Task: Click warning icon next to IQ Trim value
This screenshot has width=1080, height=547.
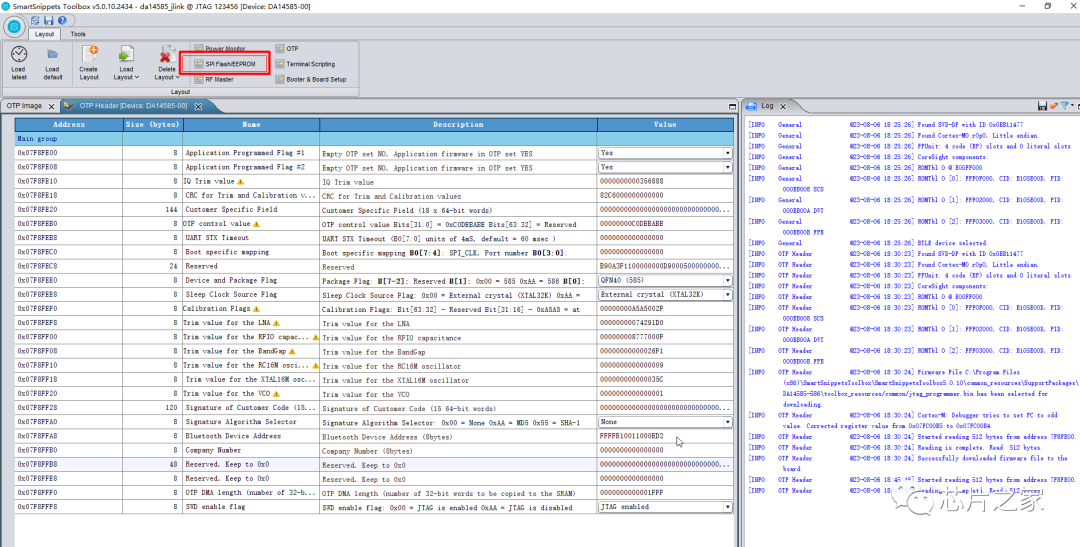Action: point(240,182)
